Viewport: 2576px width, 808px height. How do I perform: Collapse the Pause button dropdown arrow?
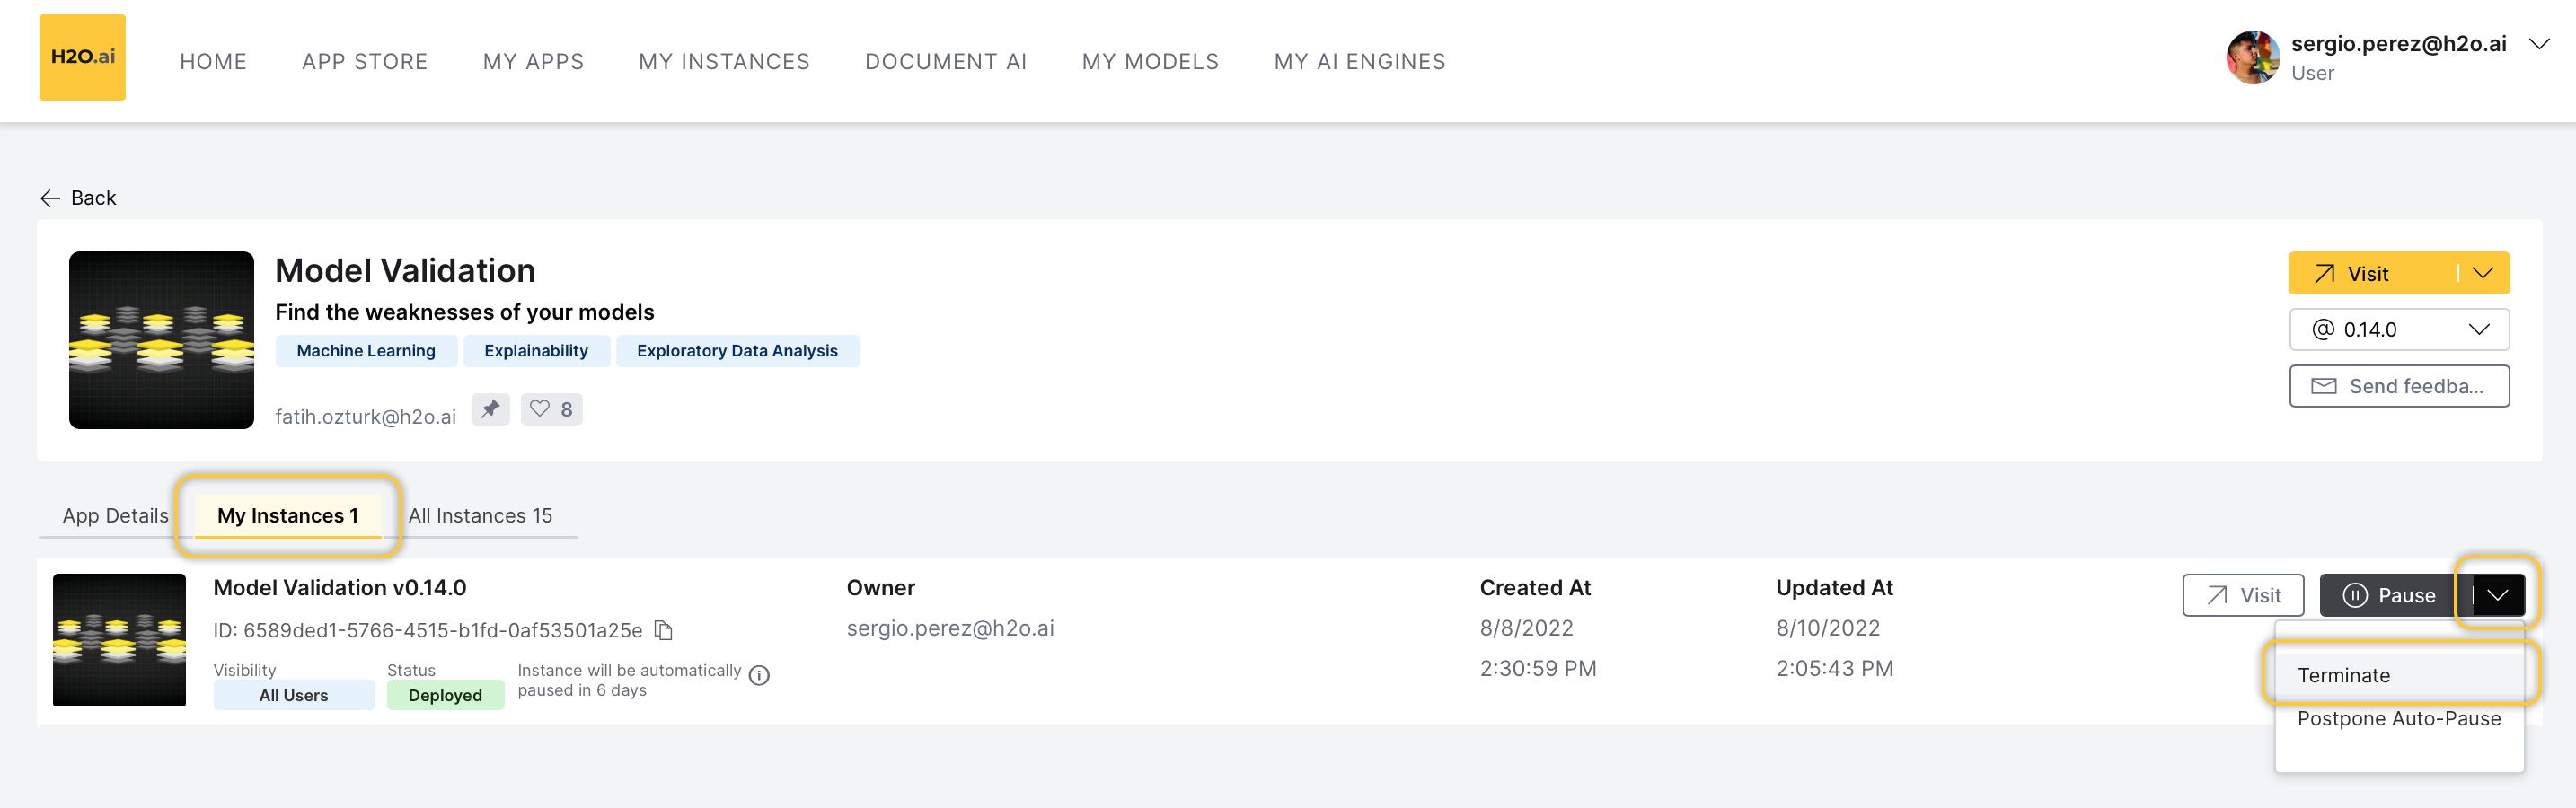click(x=2497, y=595)
